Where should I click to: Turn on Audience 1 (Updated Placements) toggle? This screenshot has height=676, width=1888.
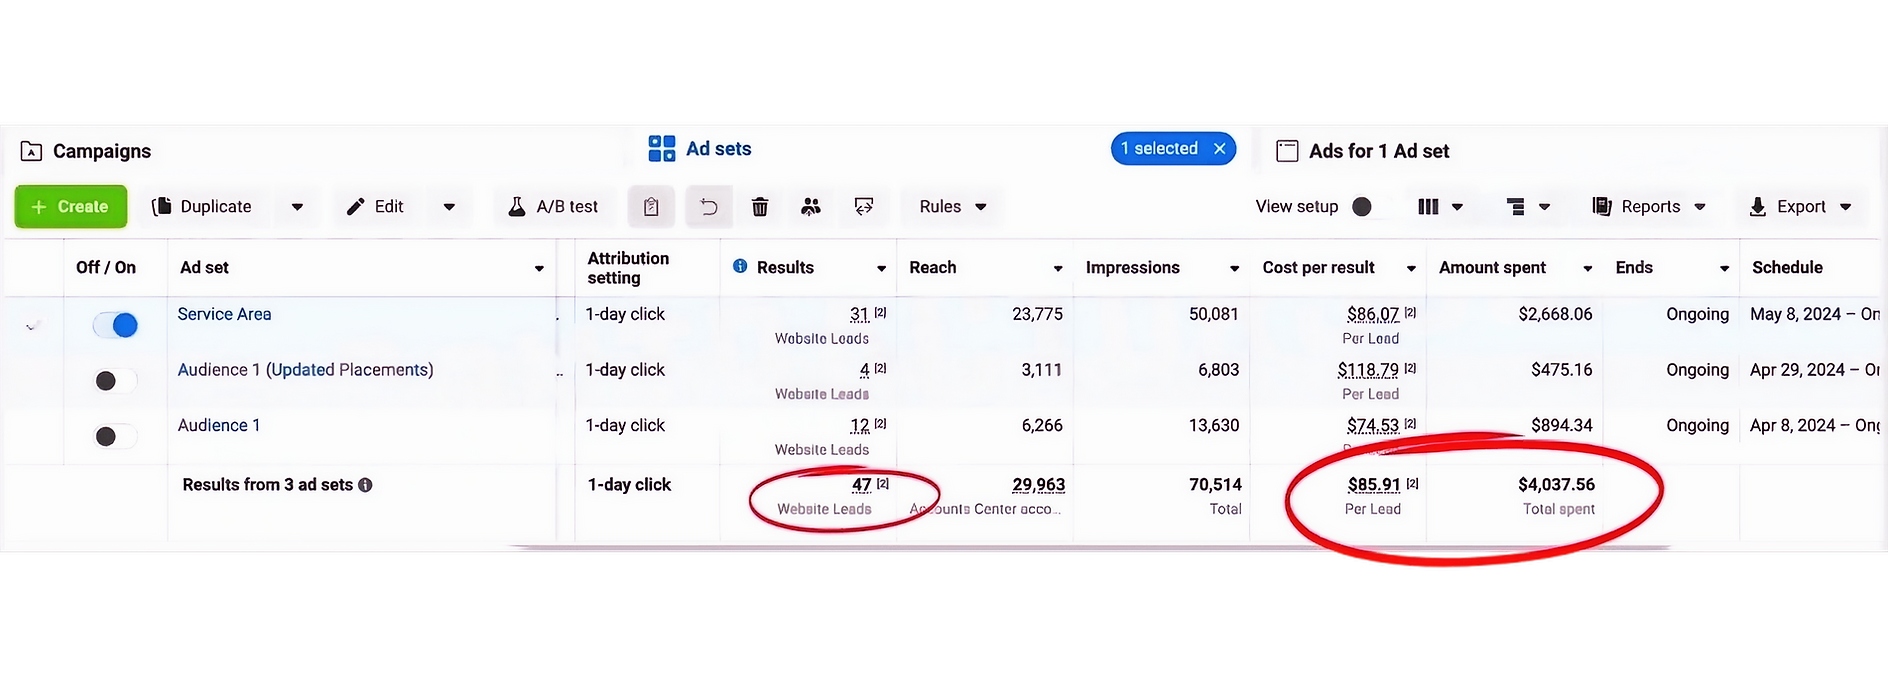[x=115, y=381]
